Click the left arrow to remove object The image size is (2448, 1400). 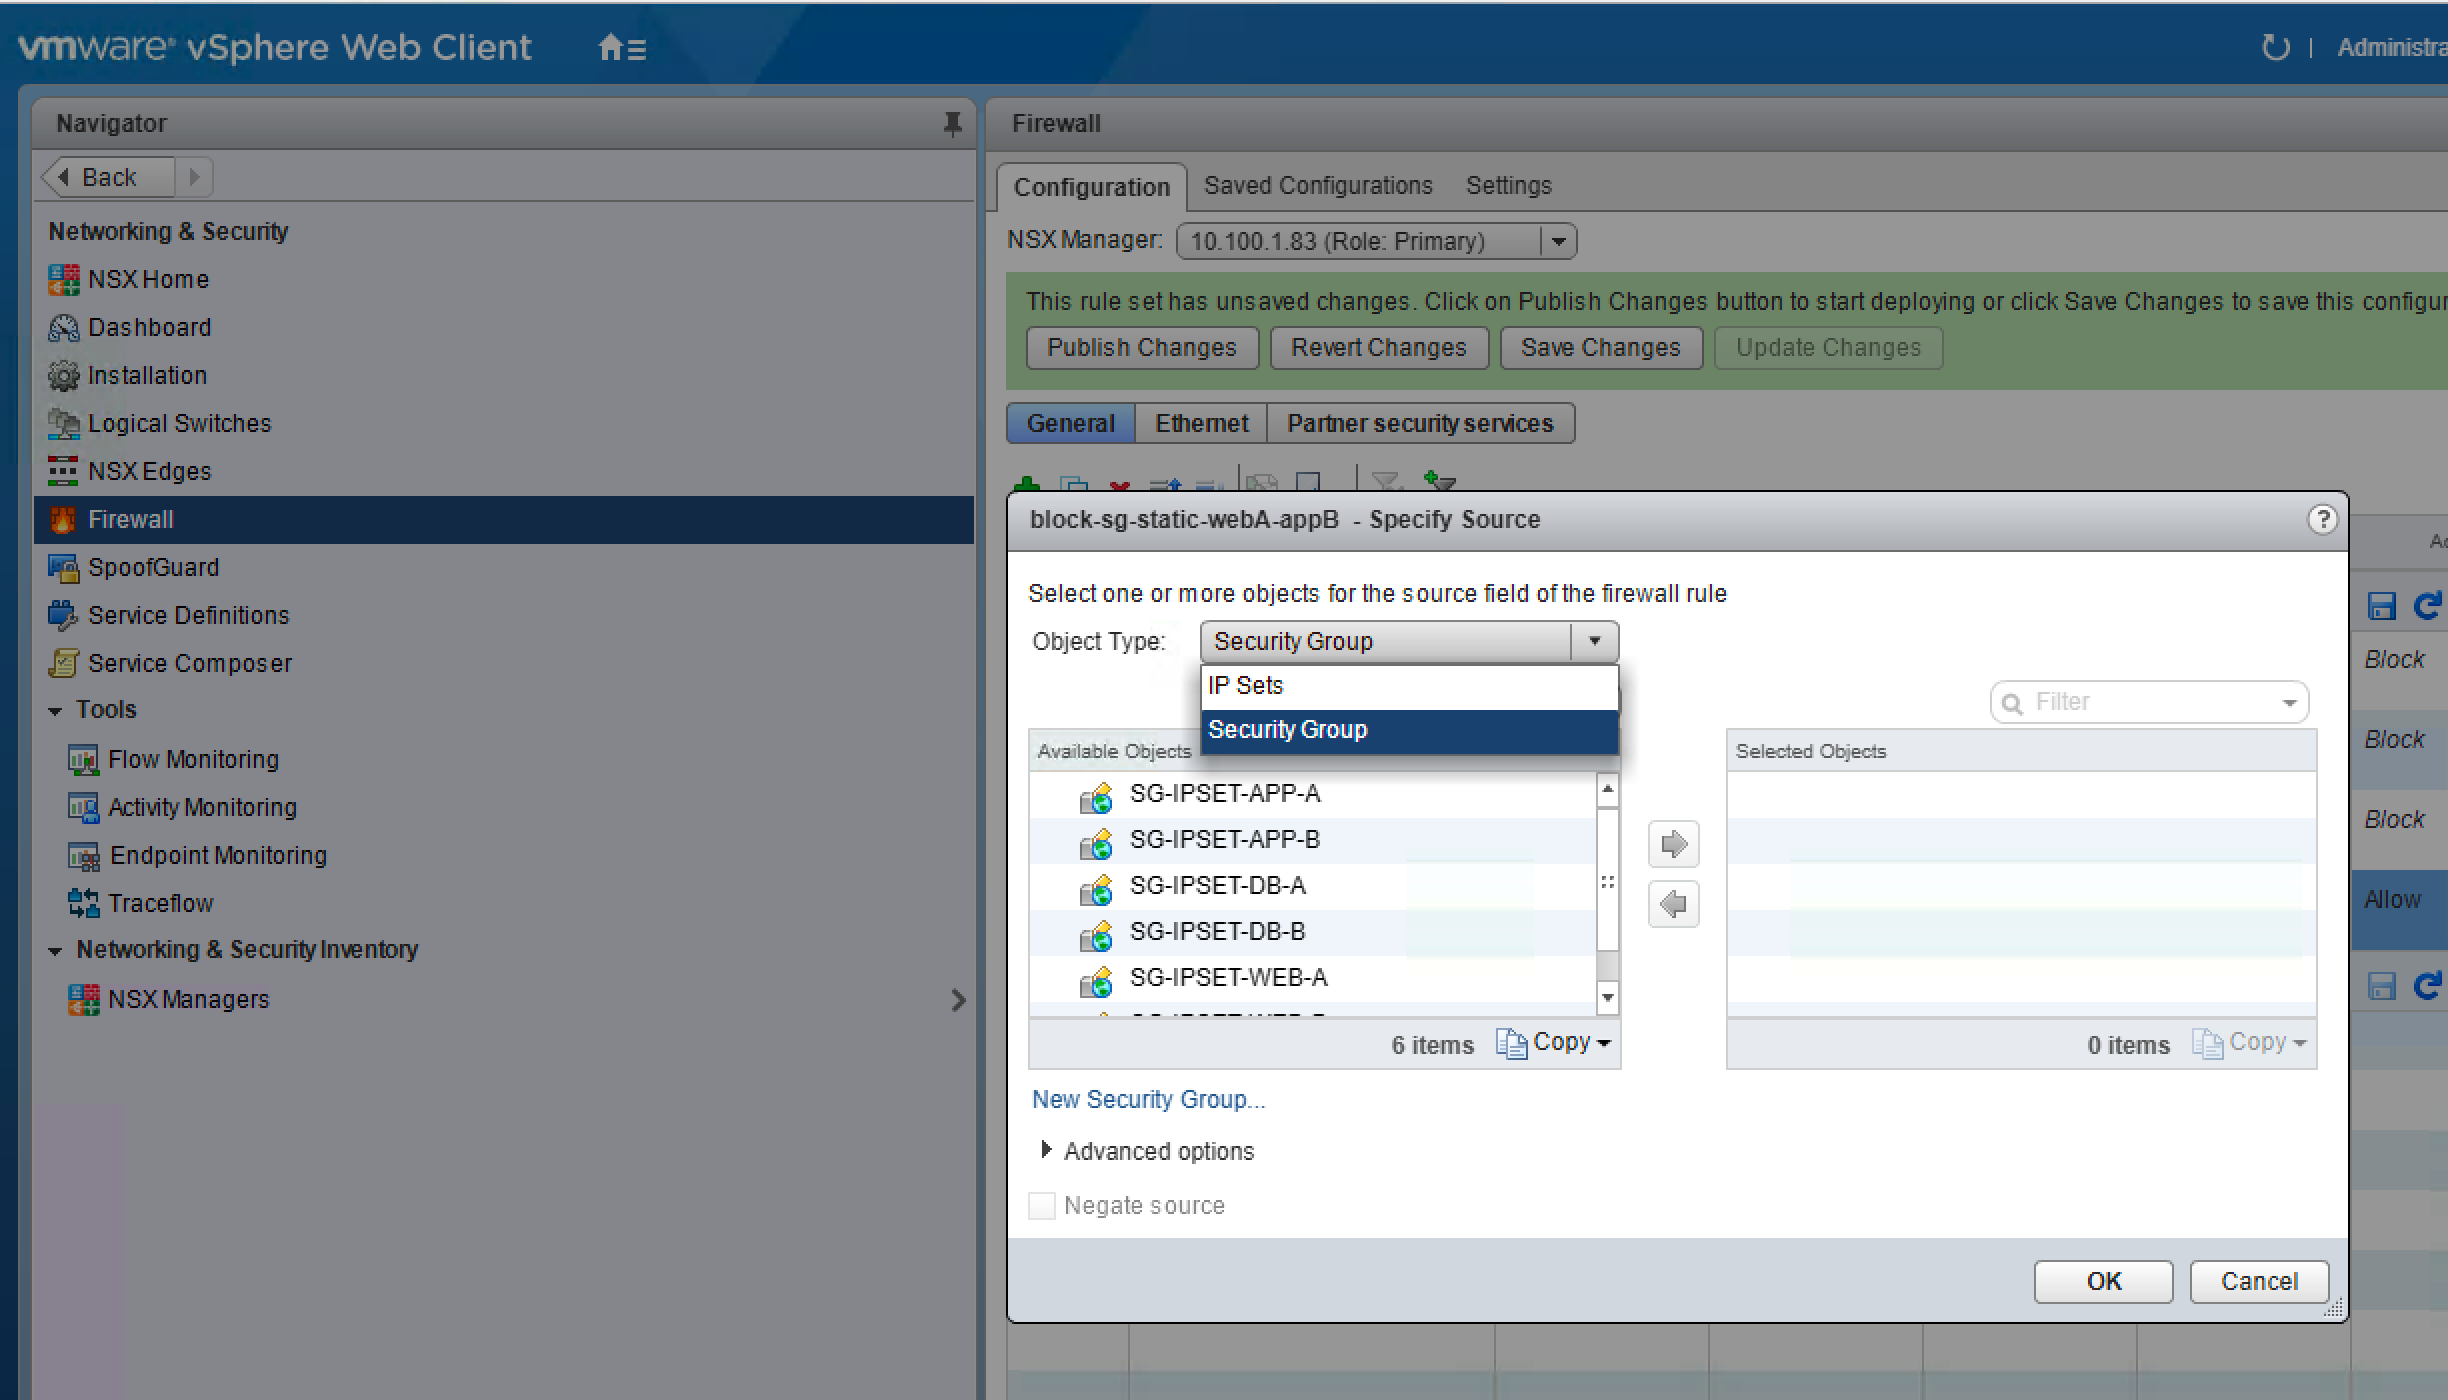tap(1673, 904)
